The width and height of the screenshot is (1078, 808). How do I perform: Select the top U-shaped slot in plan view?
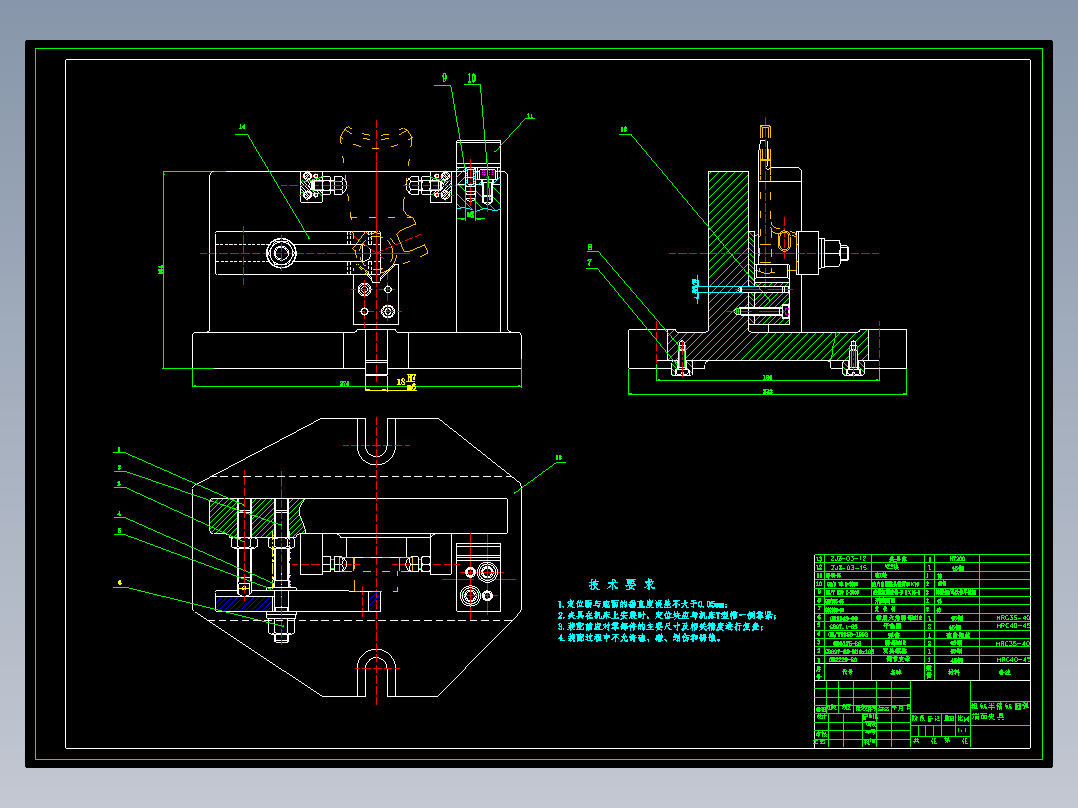coord(376,440)
